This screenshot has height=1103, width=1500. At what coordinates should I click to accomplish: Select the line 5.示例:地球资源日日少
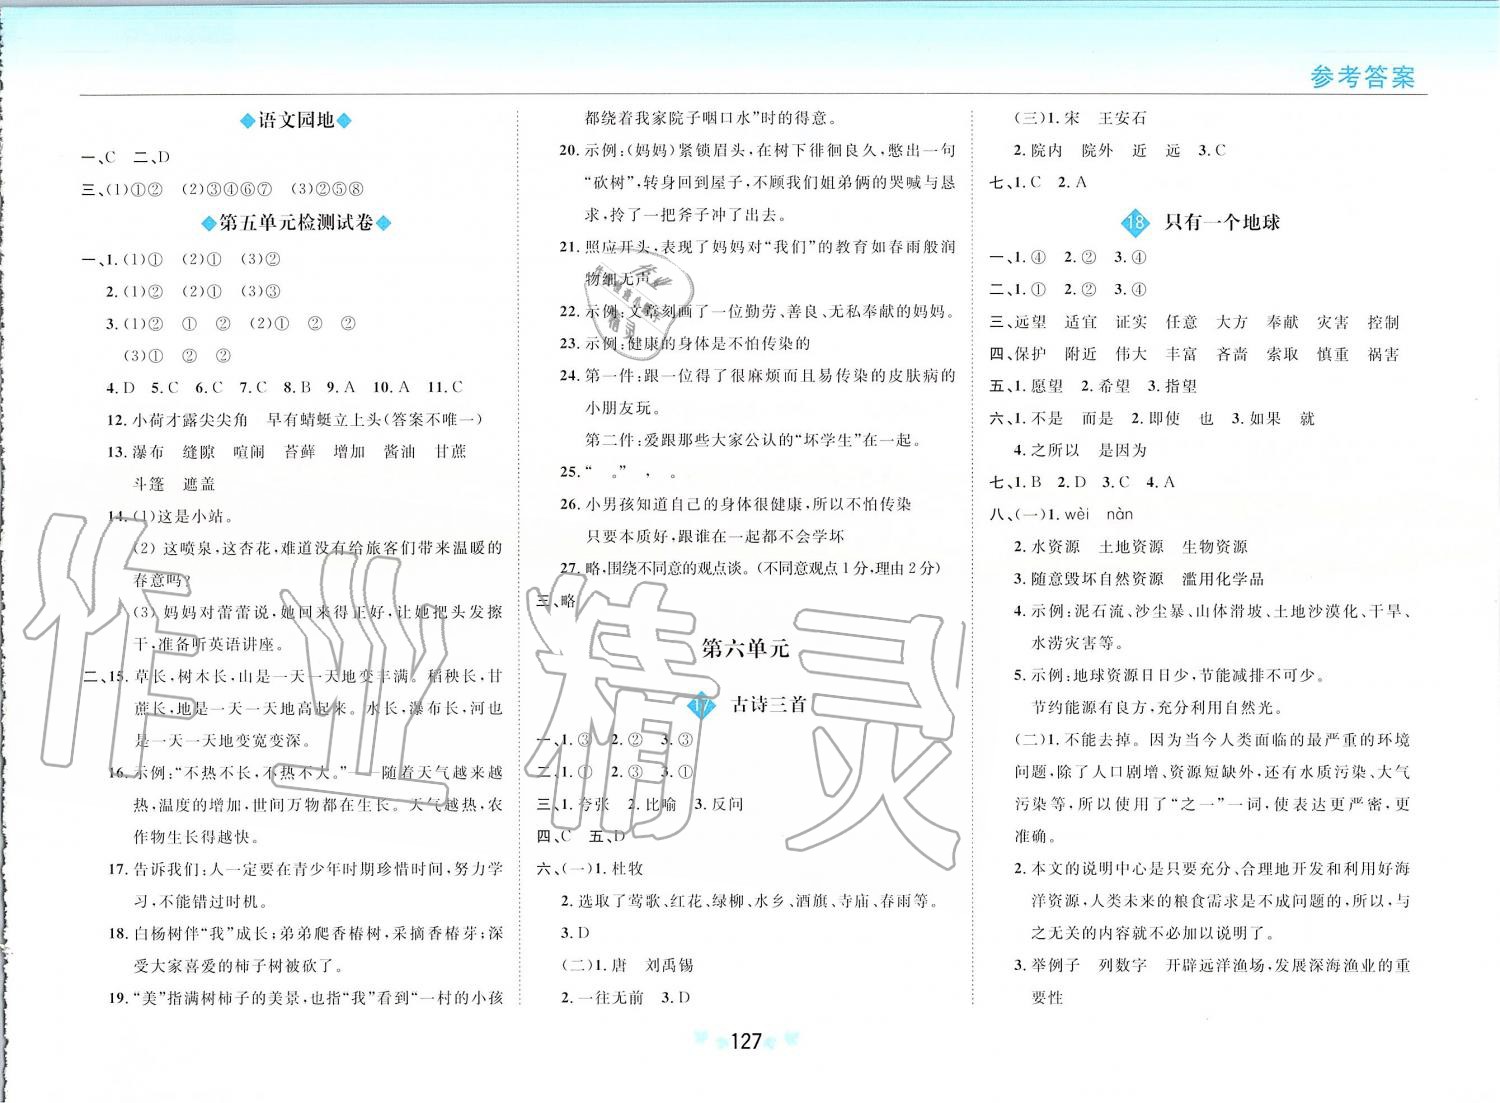tap(1169, 675)
